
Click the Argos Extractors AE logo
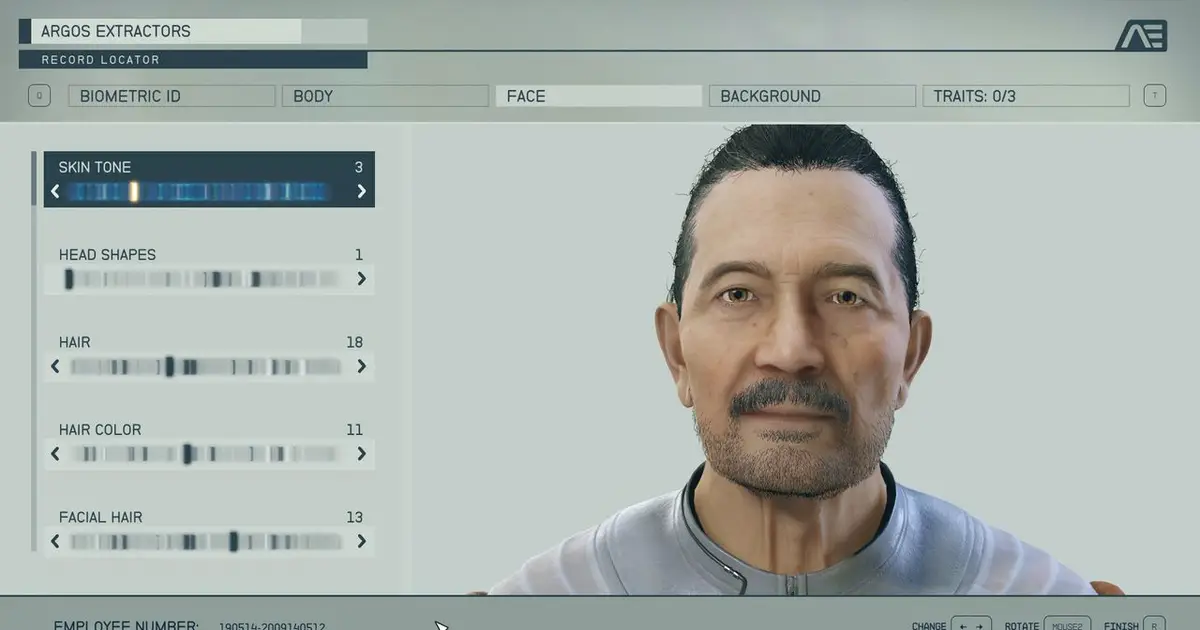point(1141,35)
